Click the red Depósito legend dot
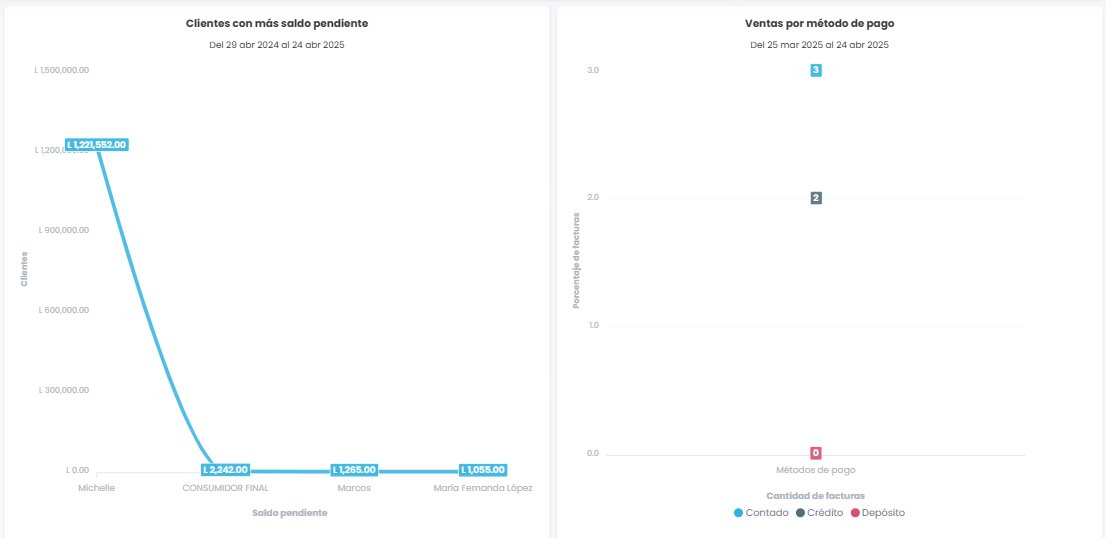This screenshot has height=538, width=1106. (855, 513)
